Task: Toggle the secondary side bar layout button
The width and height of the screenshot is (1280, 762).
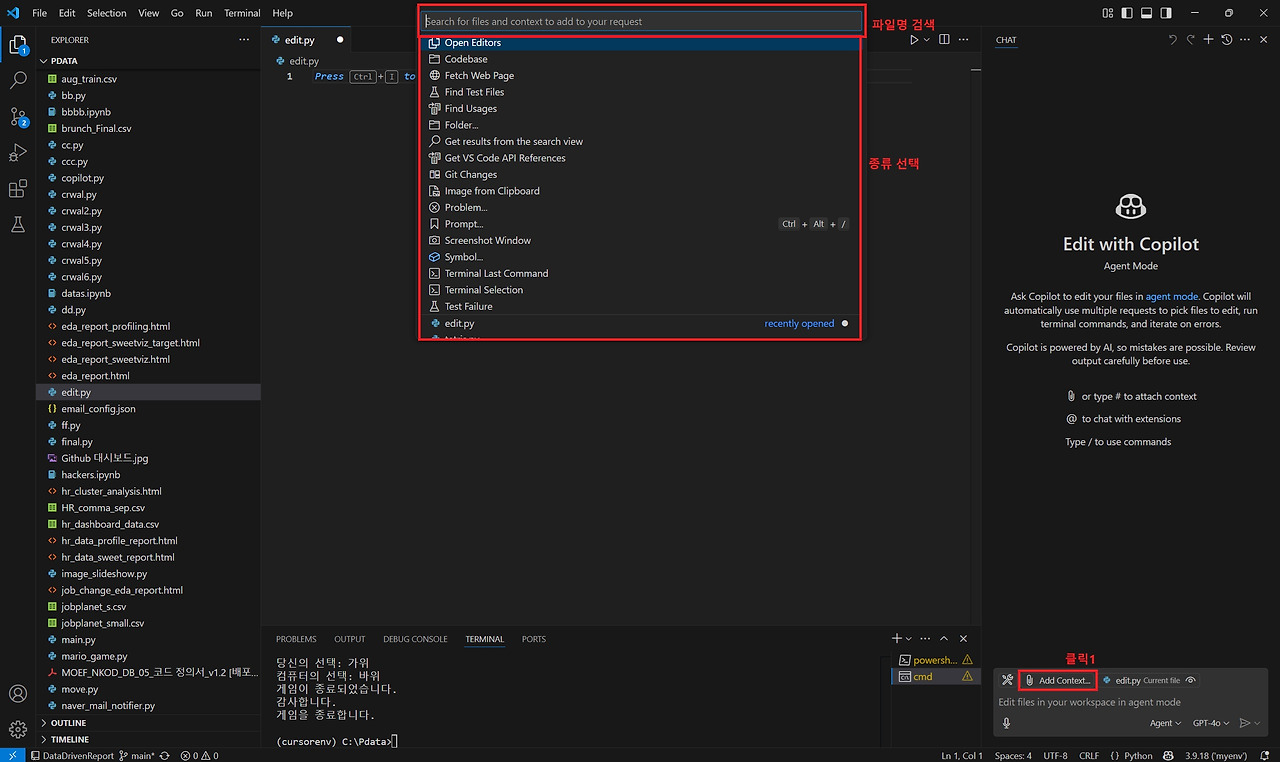Action: click(1167, 13)
